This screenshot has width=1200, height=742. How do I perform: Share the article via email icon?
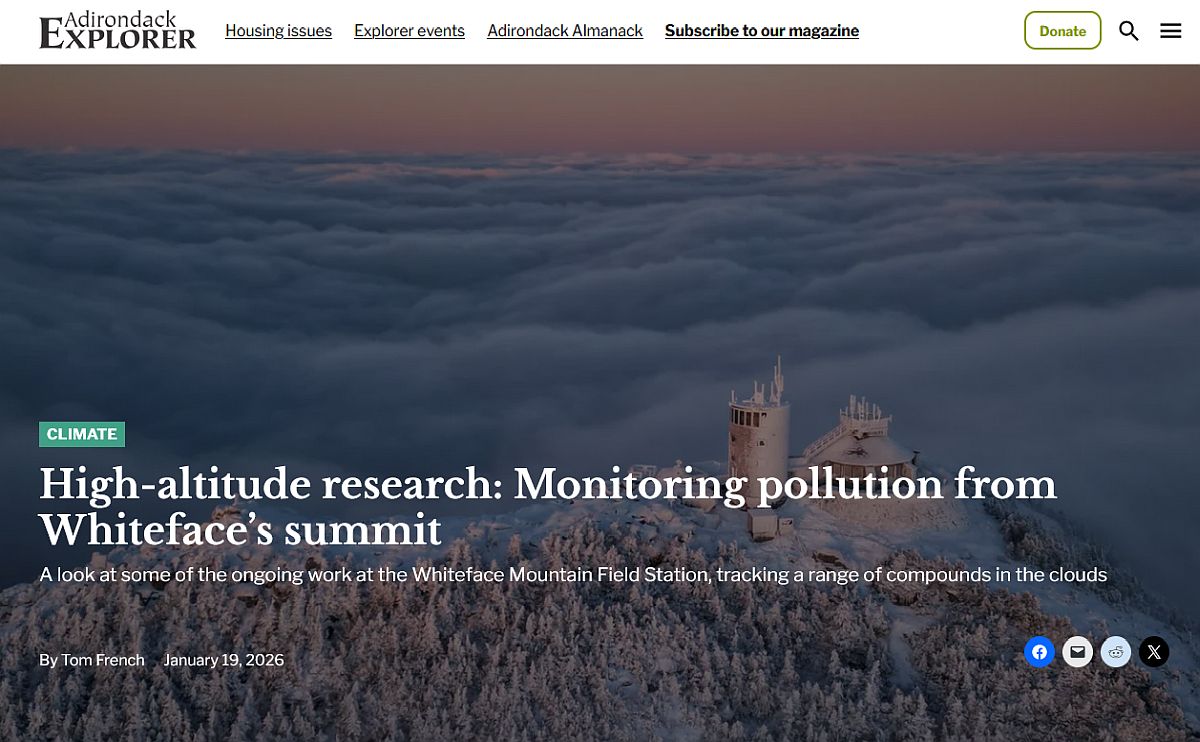coord(1077,653)
